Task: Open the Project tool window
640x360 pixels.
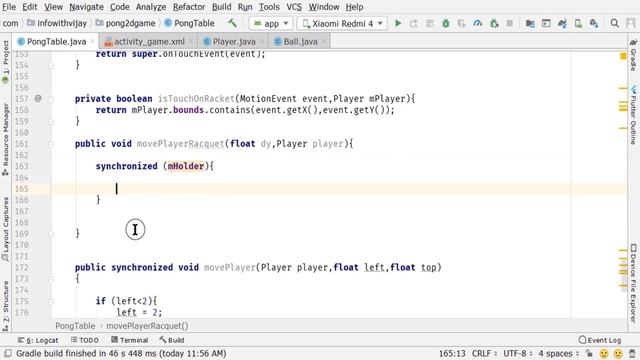Action: pyautogui.click(x=5, y=61)
